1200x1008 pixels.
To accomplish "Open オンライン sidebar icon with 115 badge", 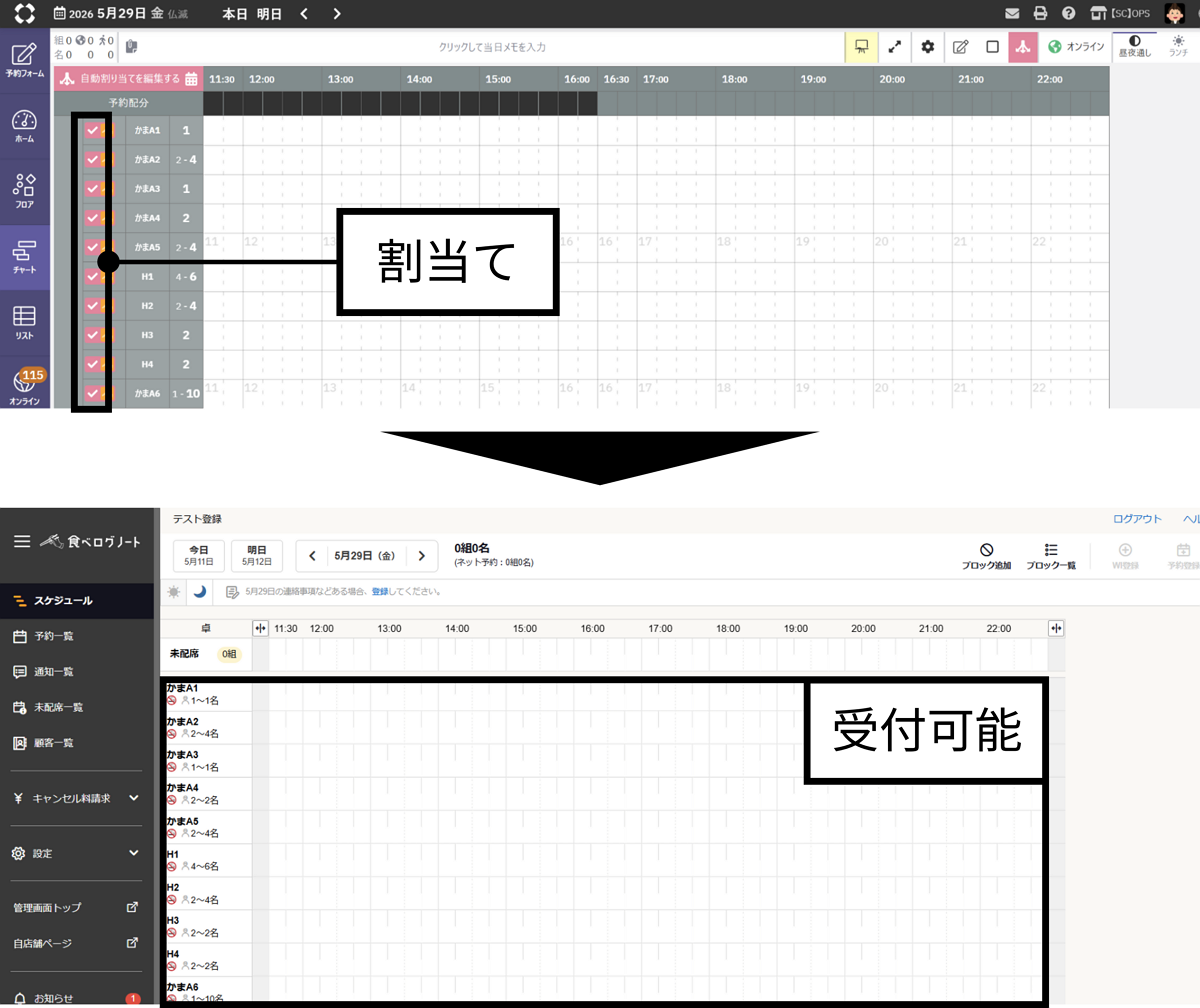I will tap(25, 387).
